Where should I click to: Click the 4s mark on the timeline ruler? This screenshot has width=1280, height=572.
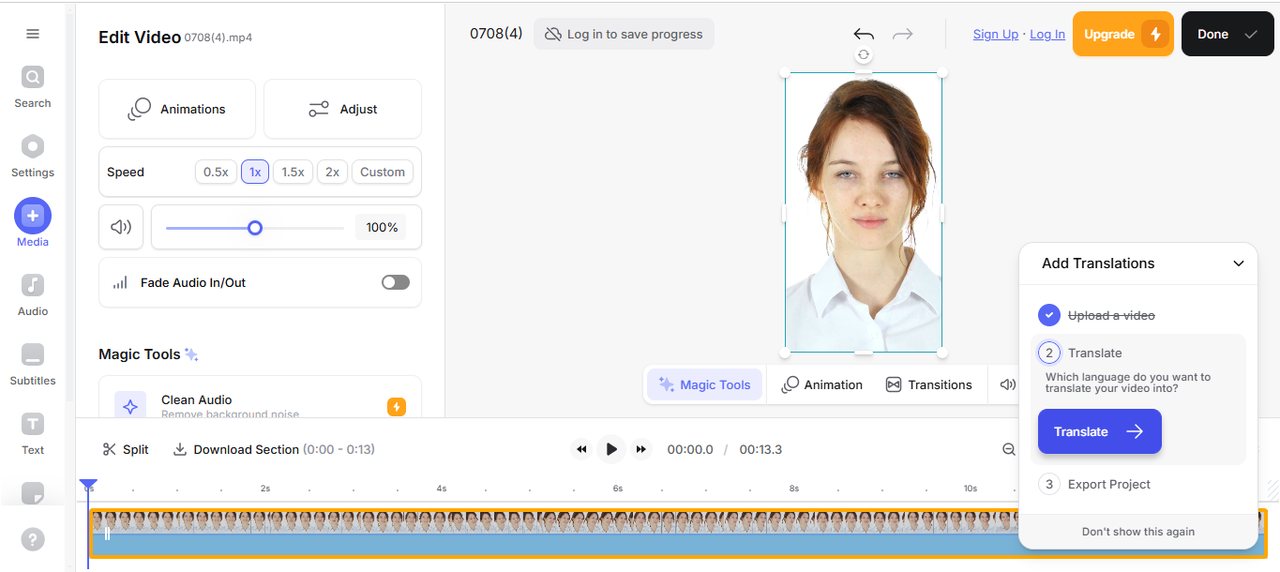441,489
